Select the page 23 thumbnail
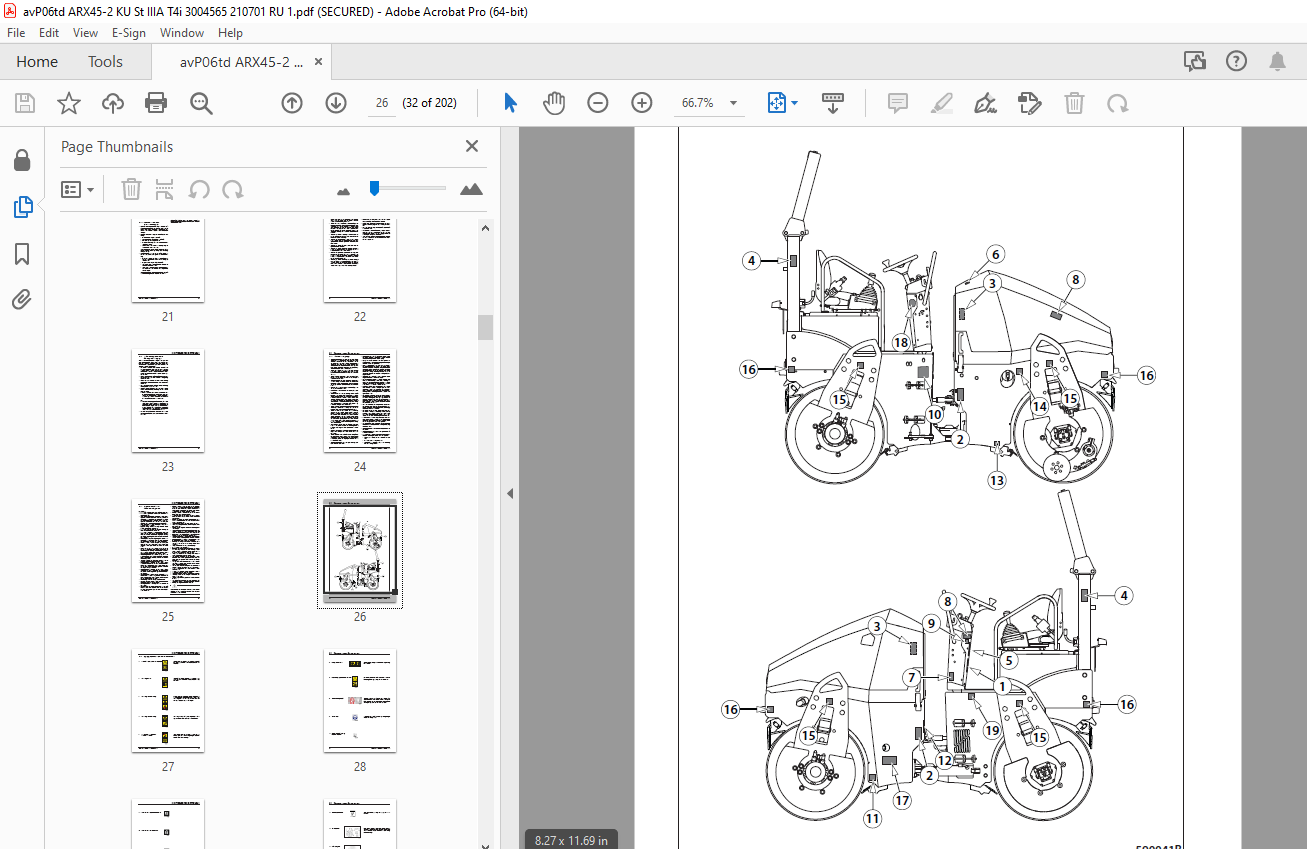The height and width of the screenshot is (849, 1307). [168, 401]
